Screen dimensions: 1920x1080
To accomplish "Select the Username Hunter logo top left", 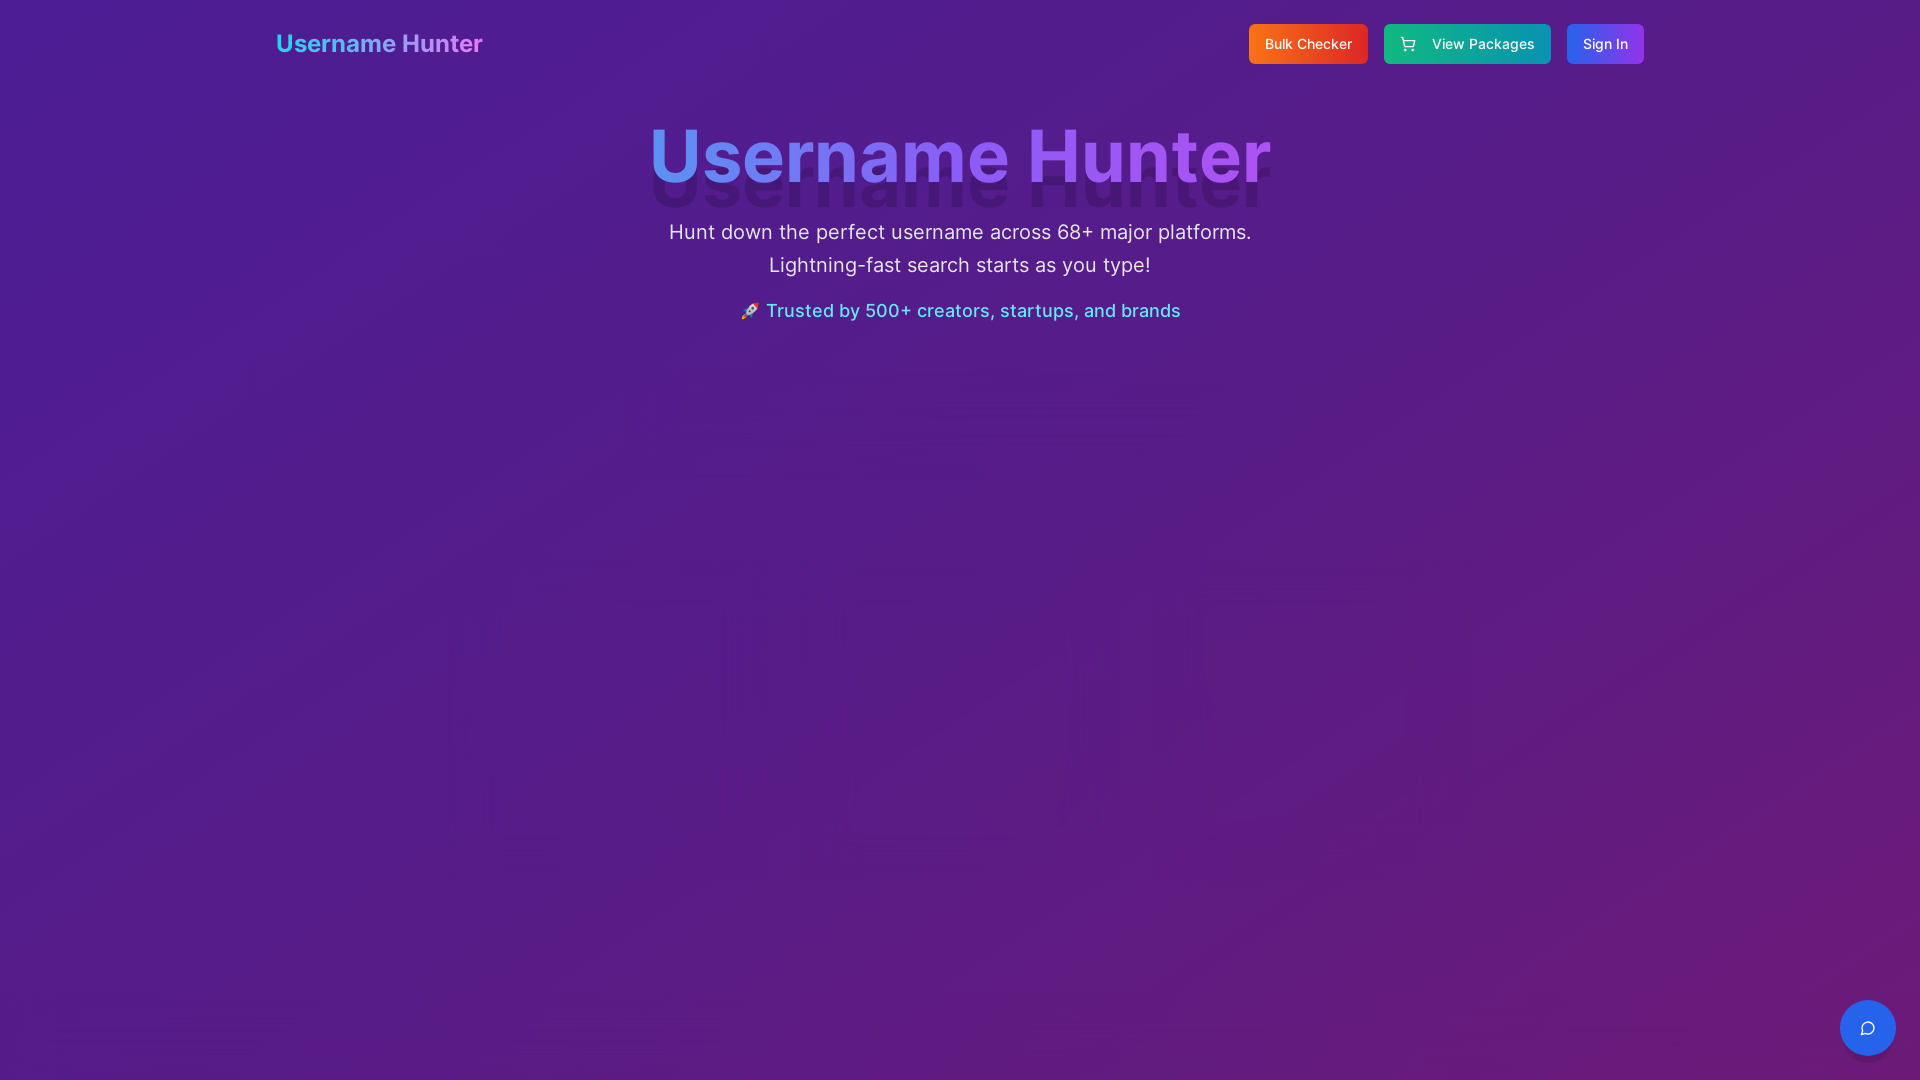I will pyautogui.click(x=378, y=43).
